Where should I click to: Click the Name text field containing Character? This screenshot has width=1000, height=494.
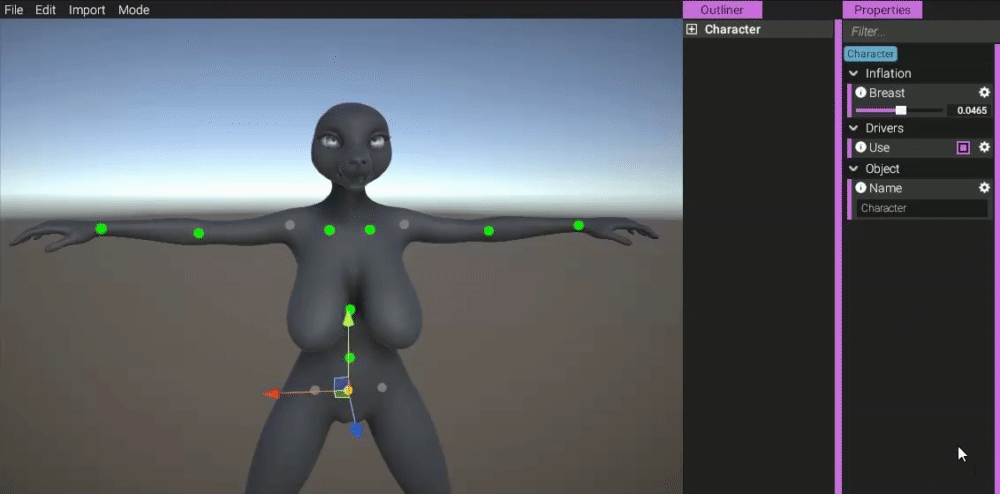pos(922,208)
